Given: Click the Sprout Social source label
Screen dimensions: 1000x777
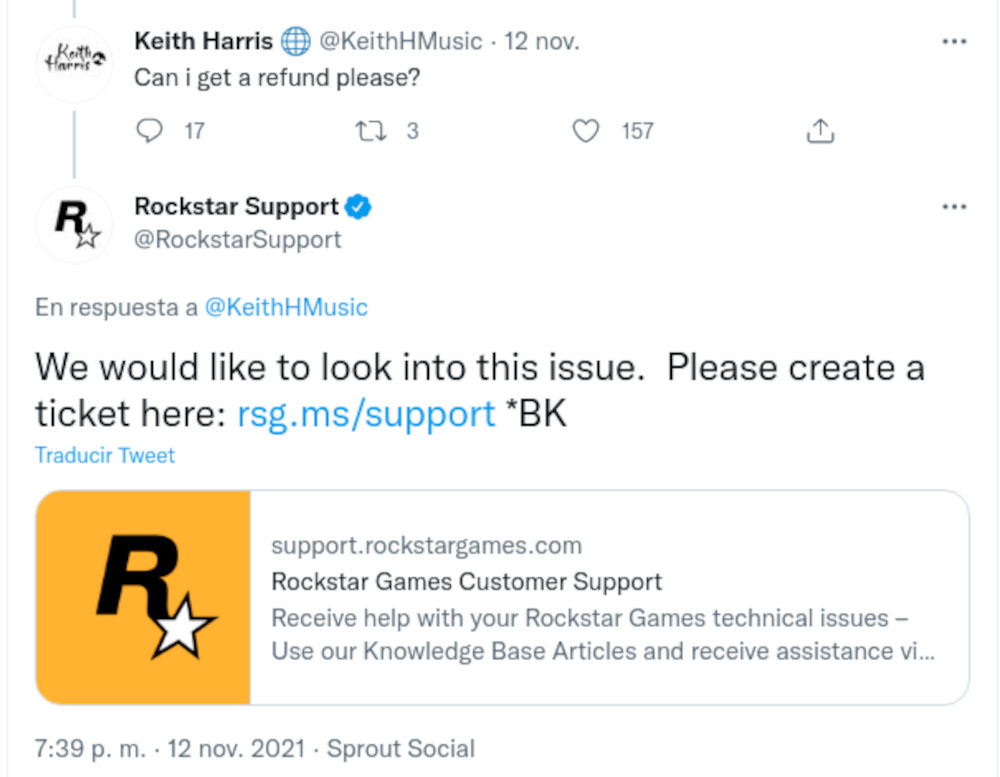Looking at the screenshot, I should 401,748.
